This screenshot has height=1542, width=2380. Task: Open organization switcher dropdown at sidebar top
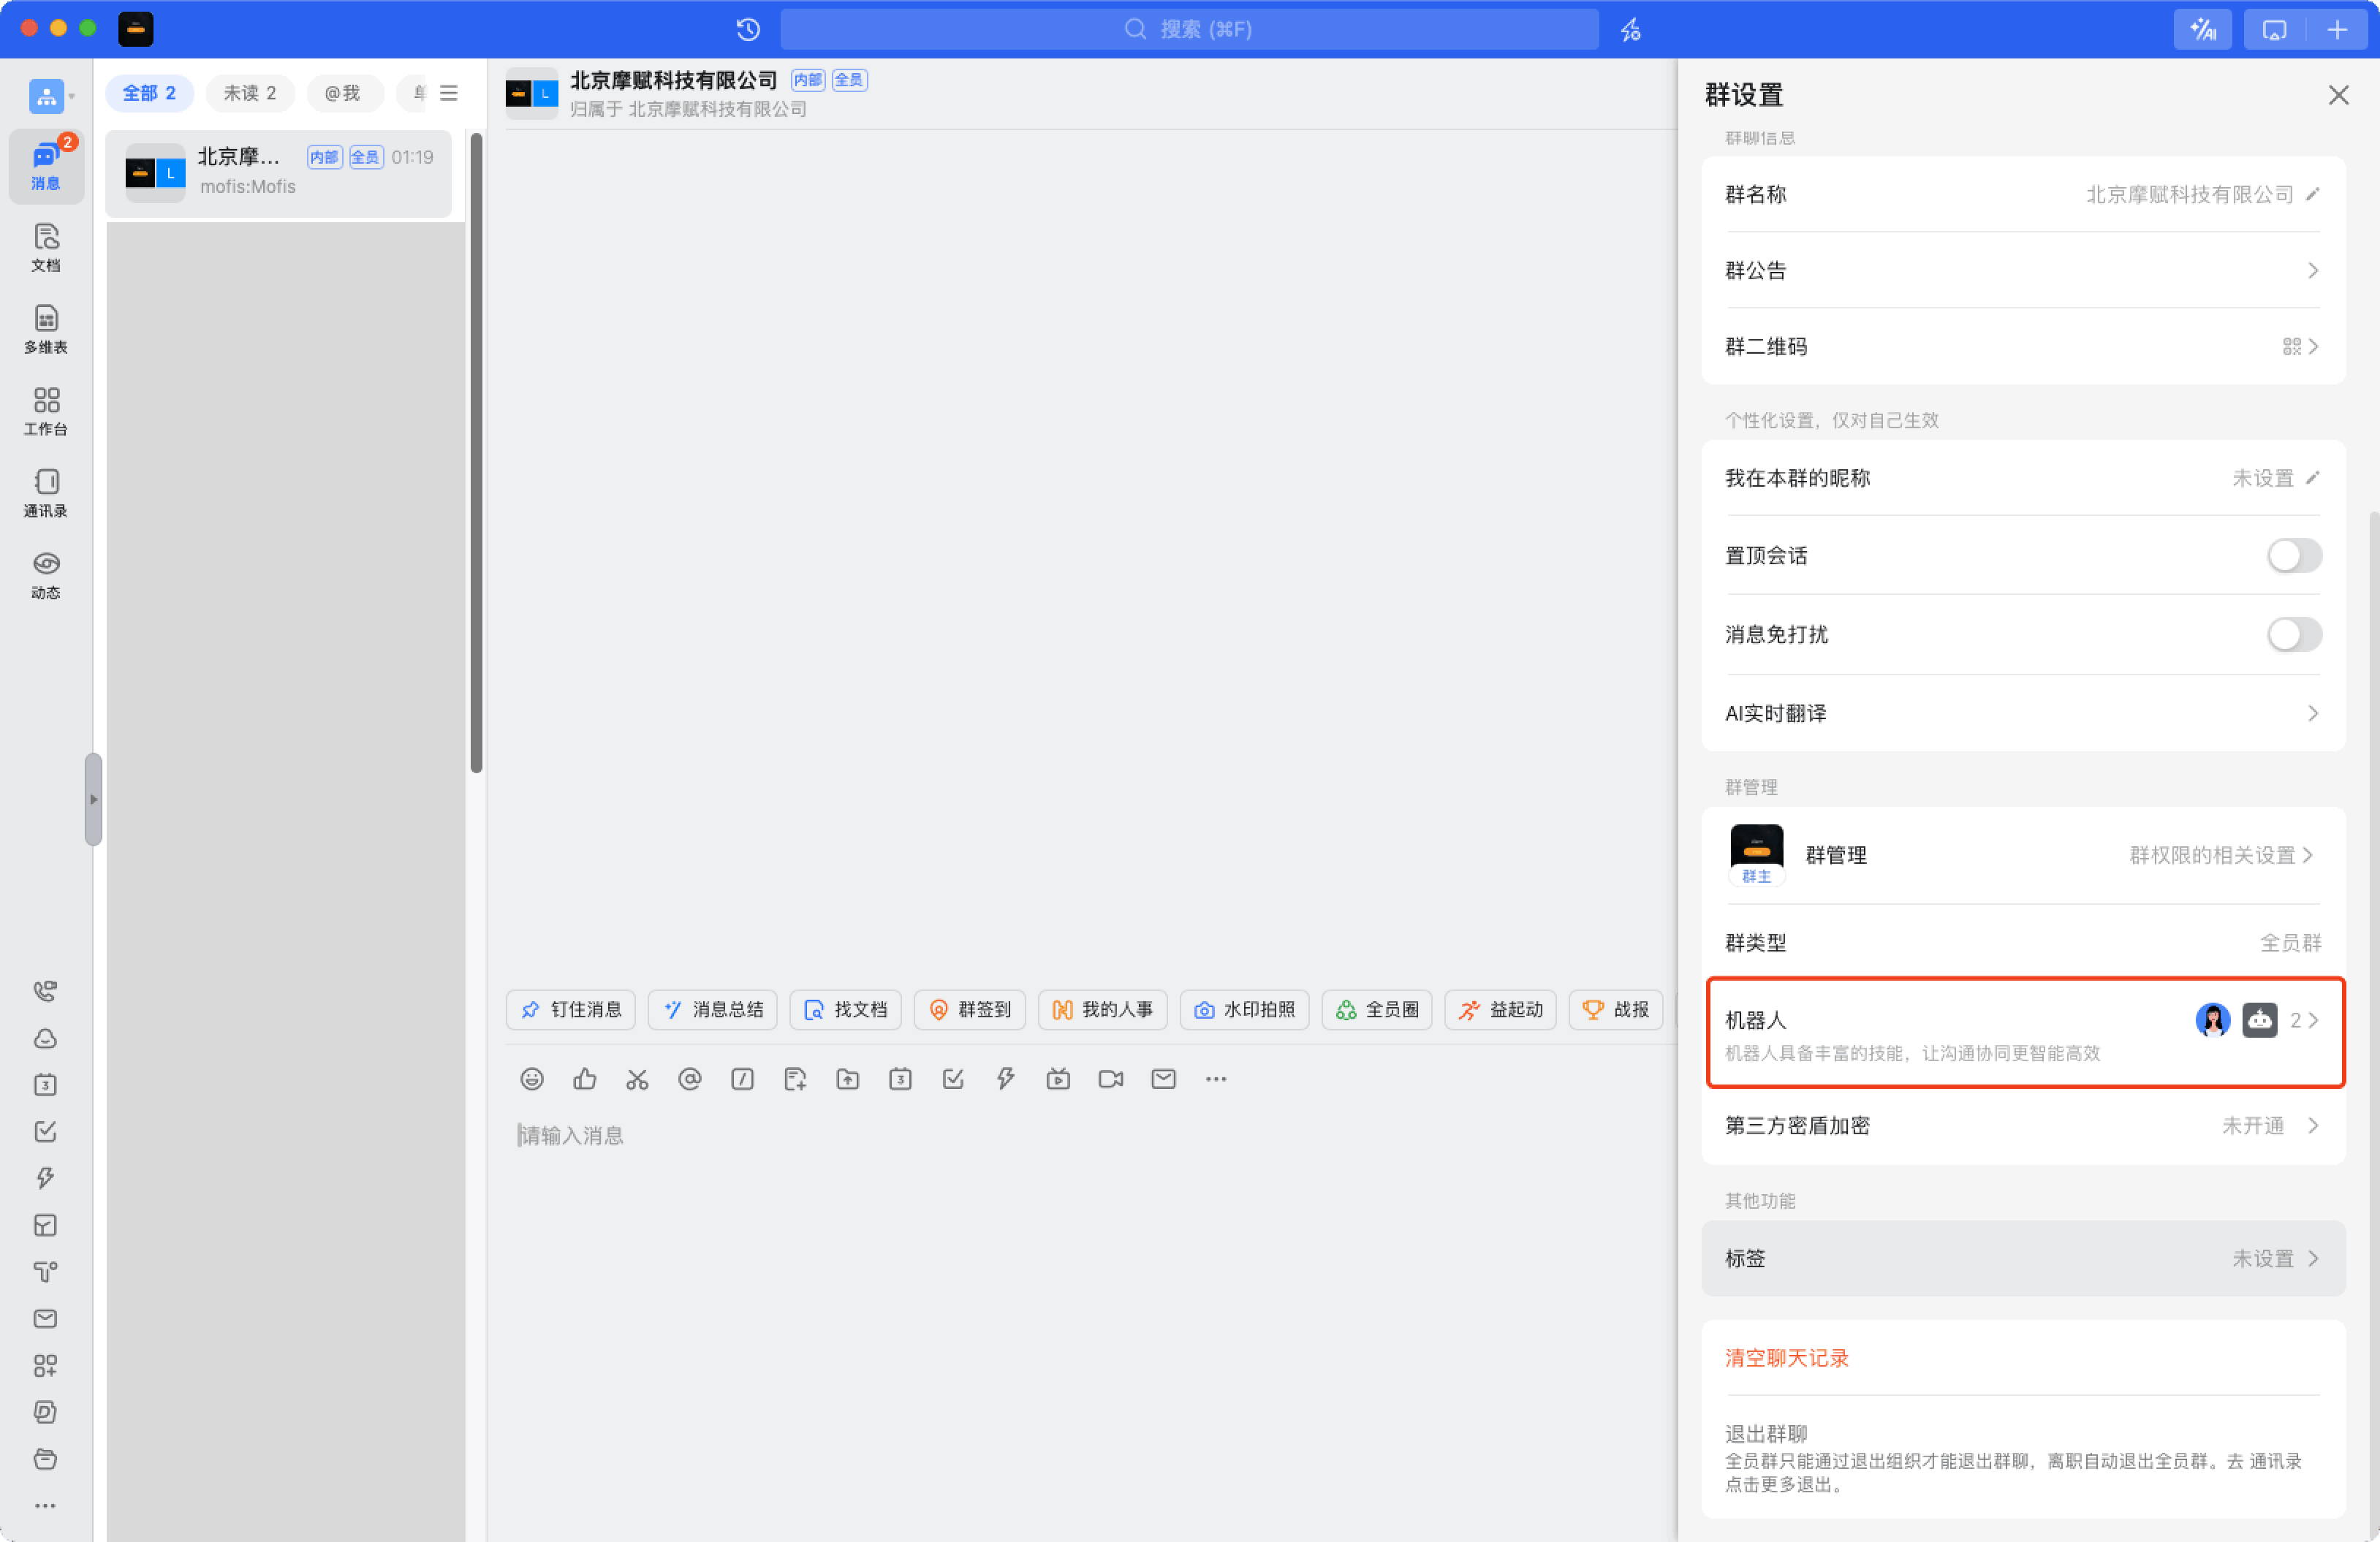pos(52,96)
